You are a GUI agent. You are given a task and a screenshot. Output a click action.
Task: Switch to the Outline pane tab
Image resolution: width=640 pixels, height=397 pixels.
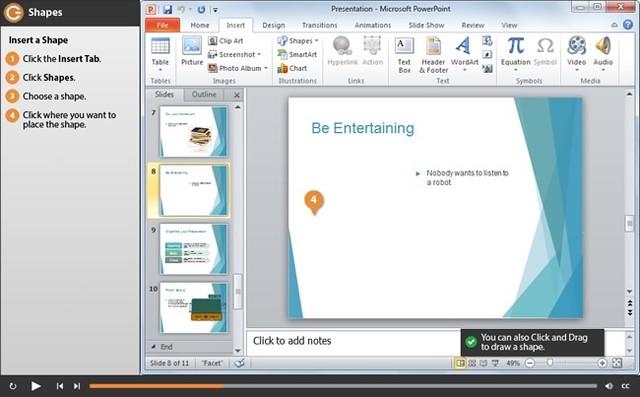click(x=204, y=94)
